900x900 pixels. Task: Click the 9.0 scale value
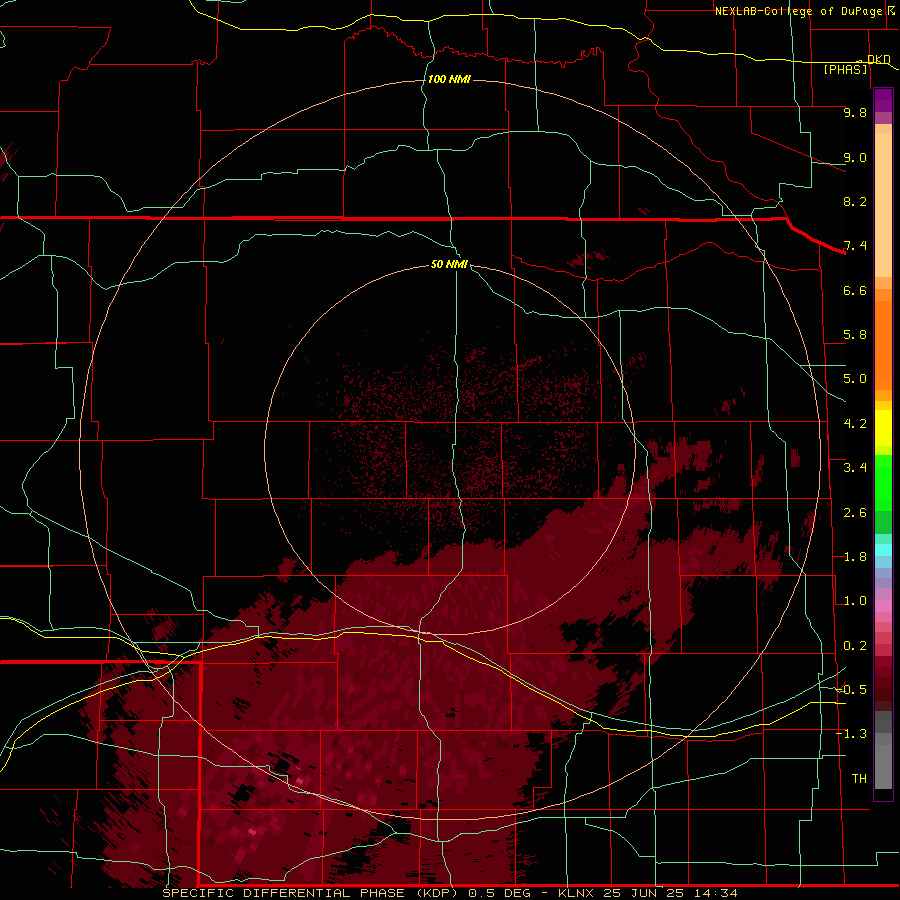point(855,157)
